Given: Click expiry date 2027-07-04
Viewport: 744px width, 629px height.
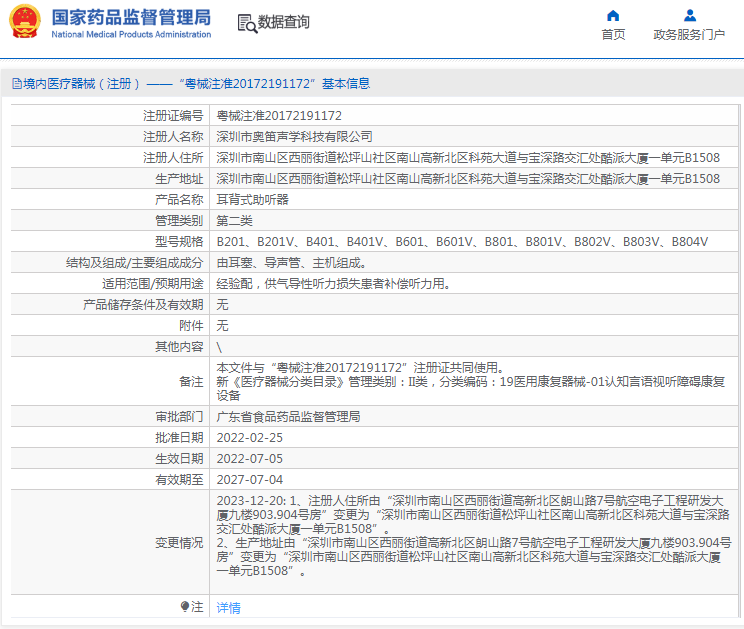Looking at the screenshot, I should [x=250, y=480].
